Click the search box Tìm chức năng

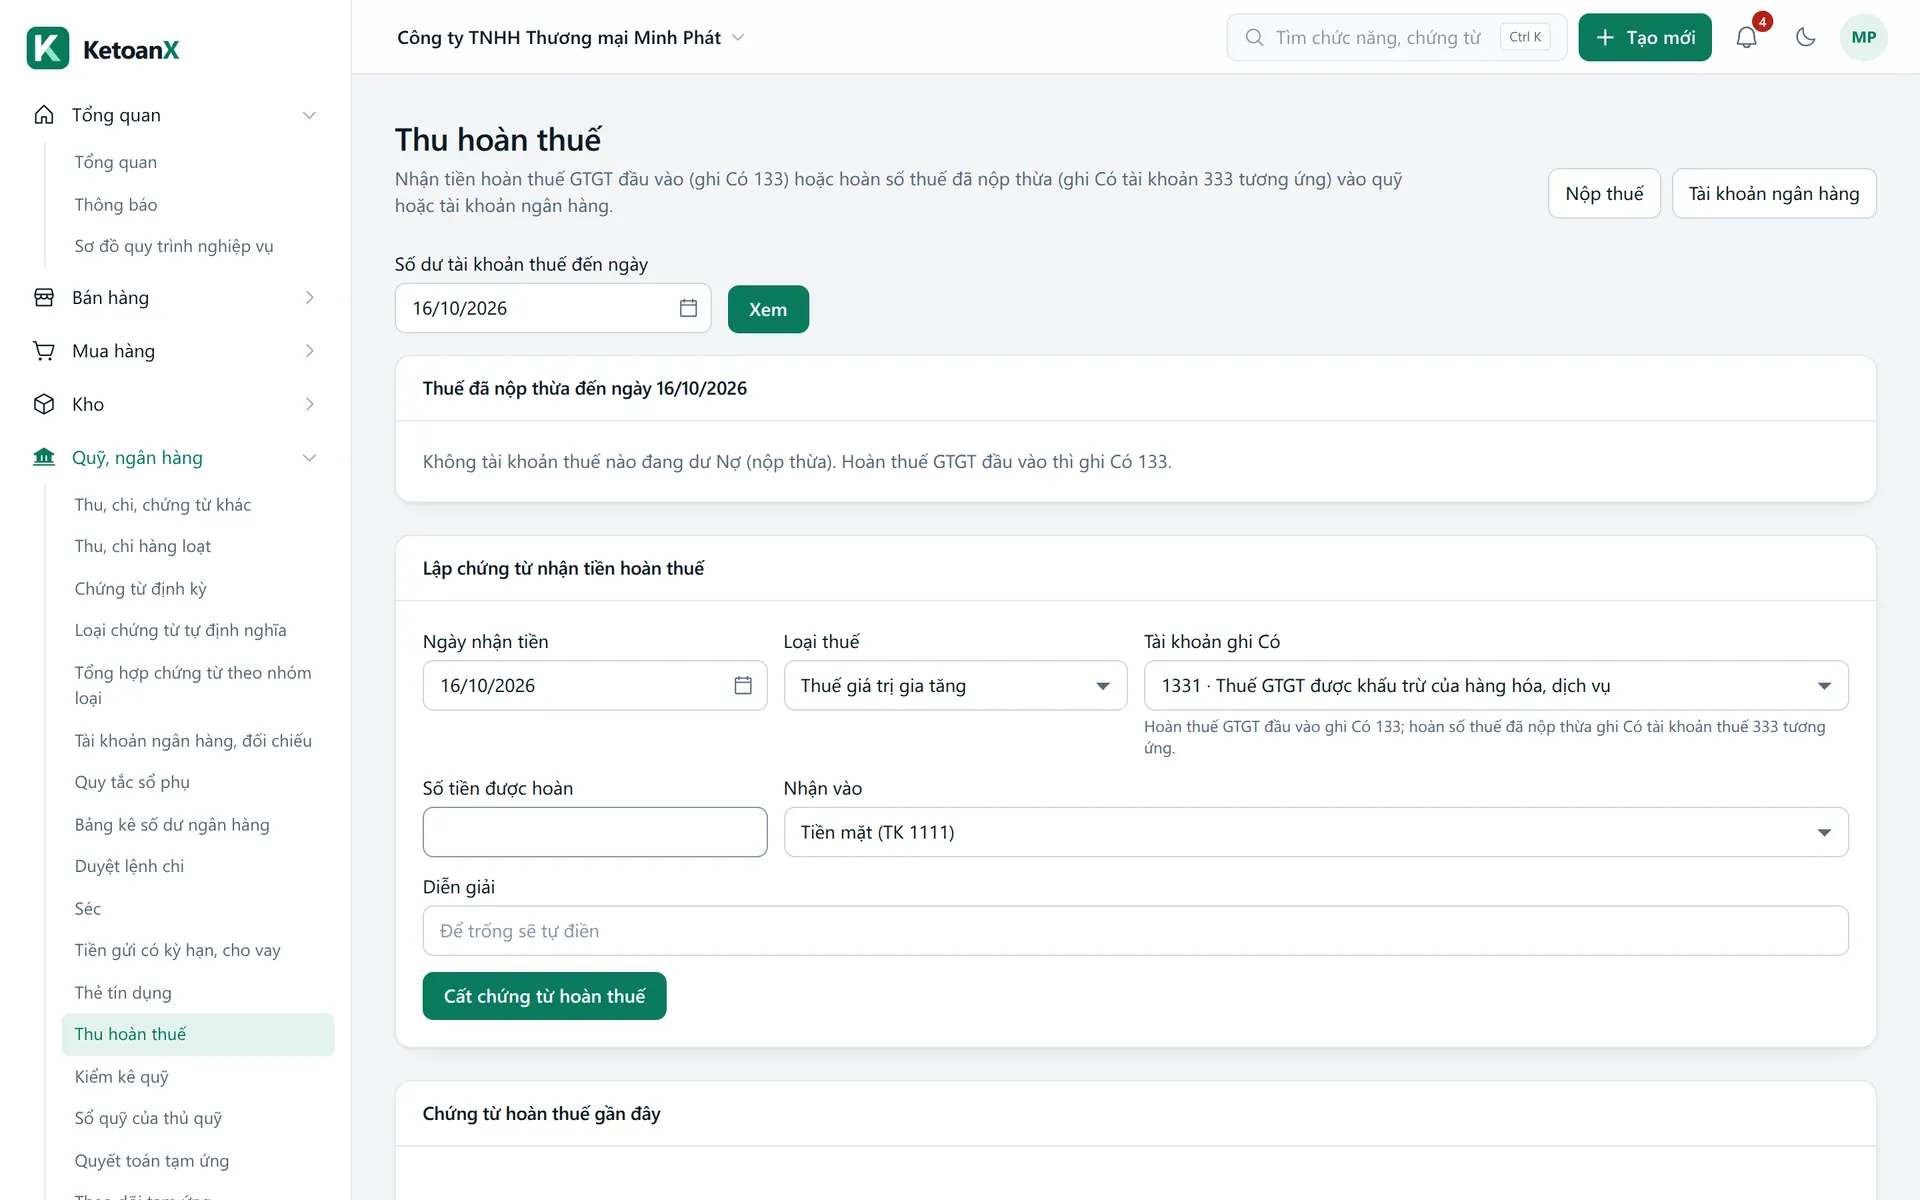(1397, 38)
